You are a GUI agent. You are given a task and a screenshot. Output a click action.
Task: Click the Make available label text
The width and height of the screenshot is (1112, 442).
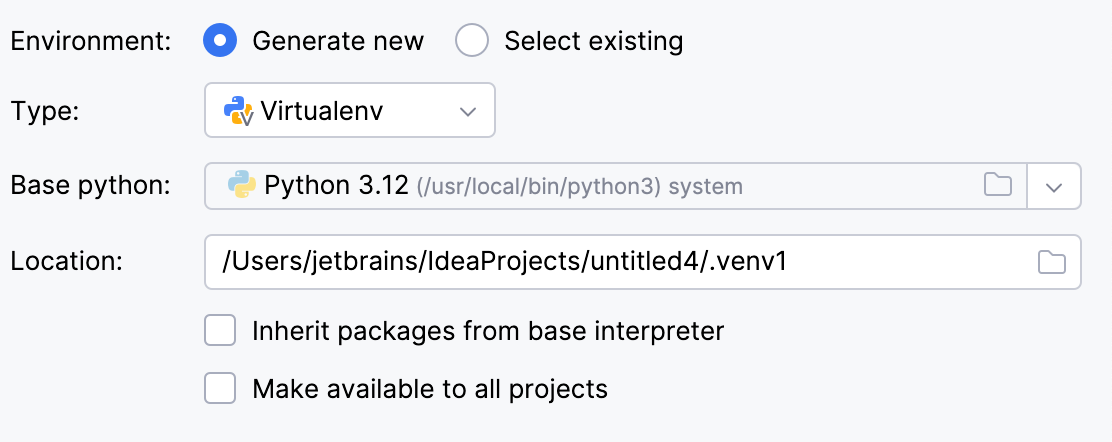pos(430,389)
